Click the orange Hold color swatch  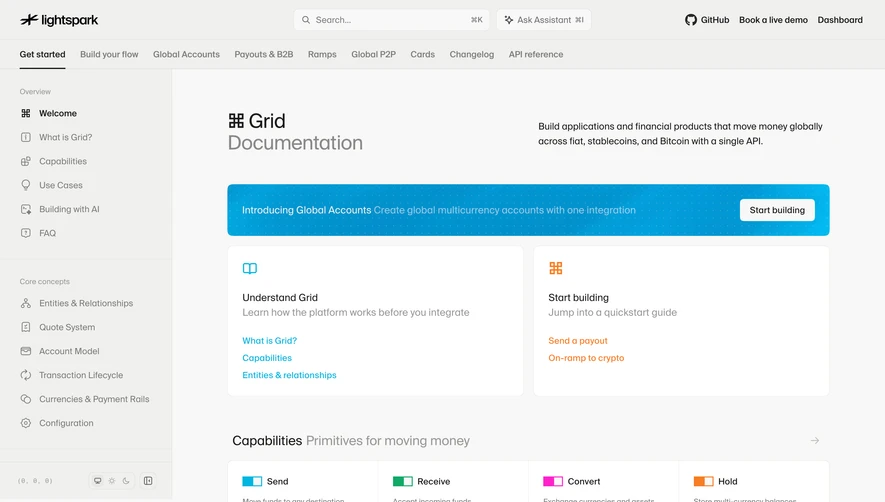pos(703,481)
